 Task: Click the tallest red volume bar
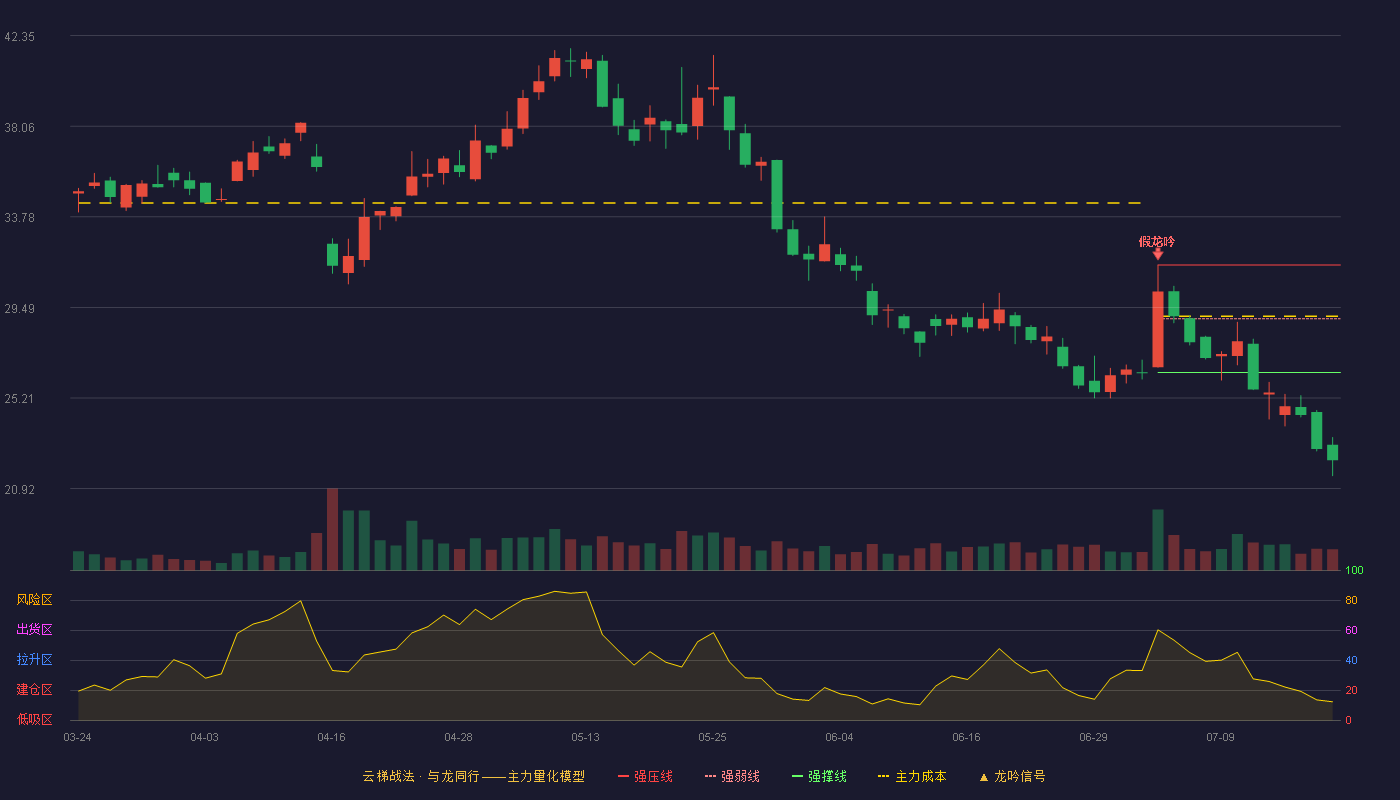[332, 529]
